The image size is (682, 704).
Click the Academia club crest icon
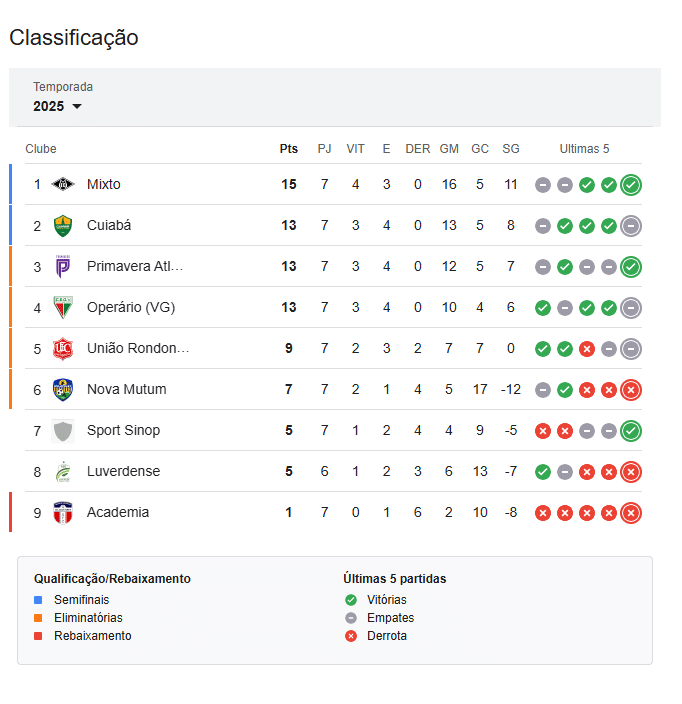click(x=63, y=512)
